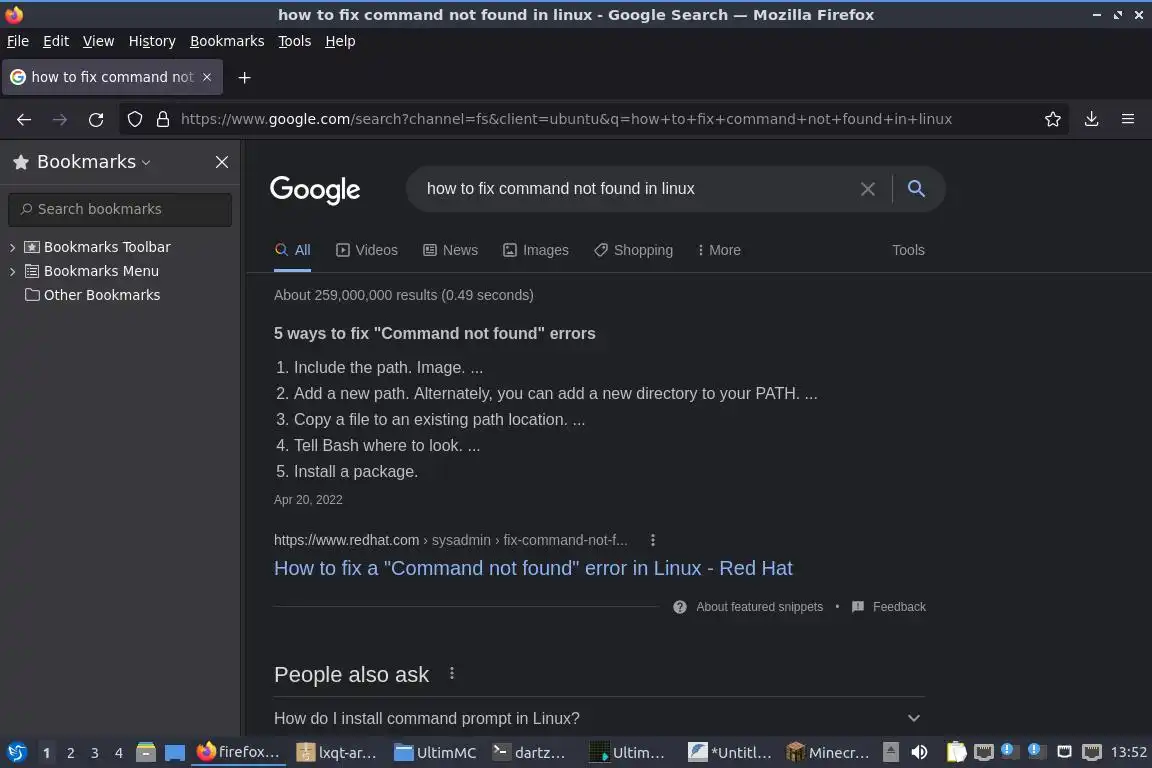Switch to lxqt-archiver window in taskbar
The height and width of the screenshot is (768, 1152).
click(x=336, y=752)
